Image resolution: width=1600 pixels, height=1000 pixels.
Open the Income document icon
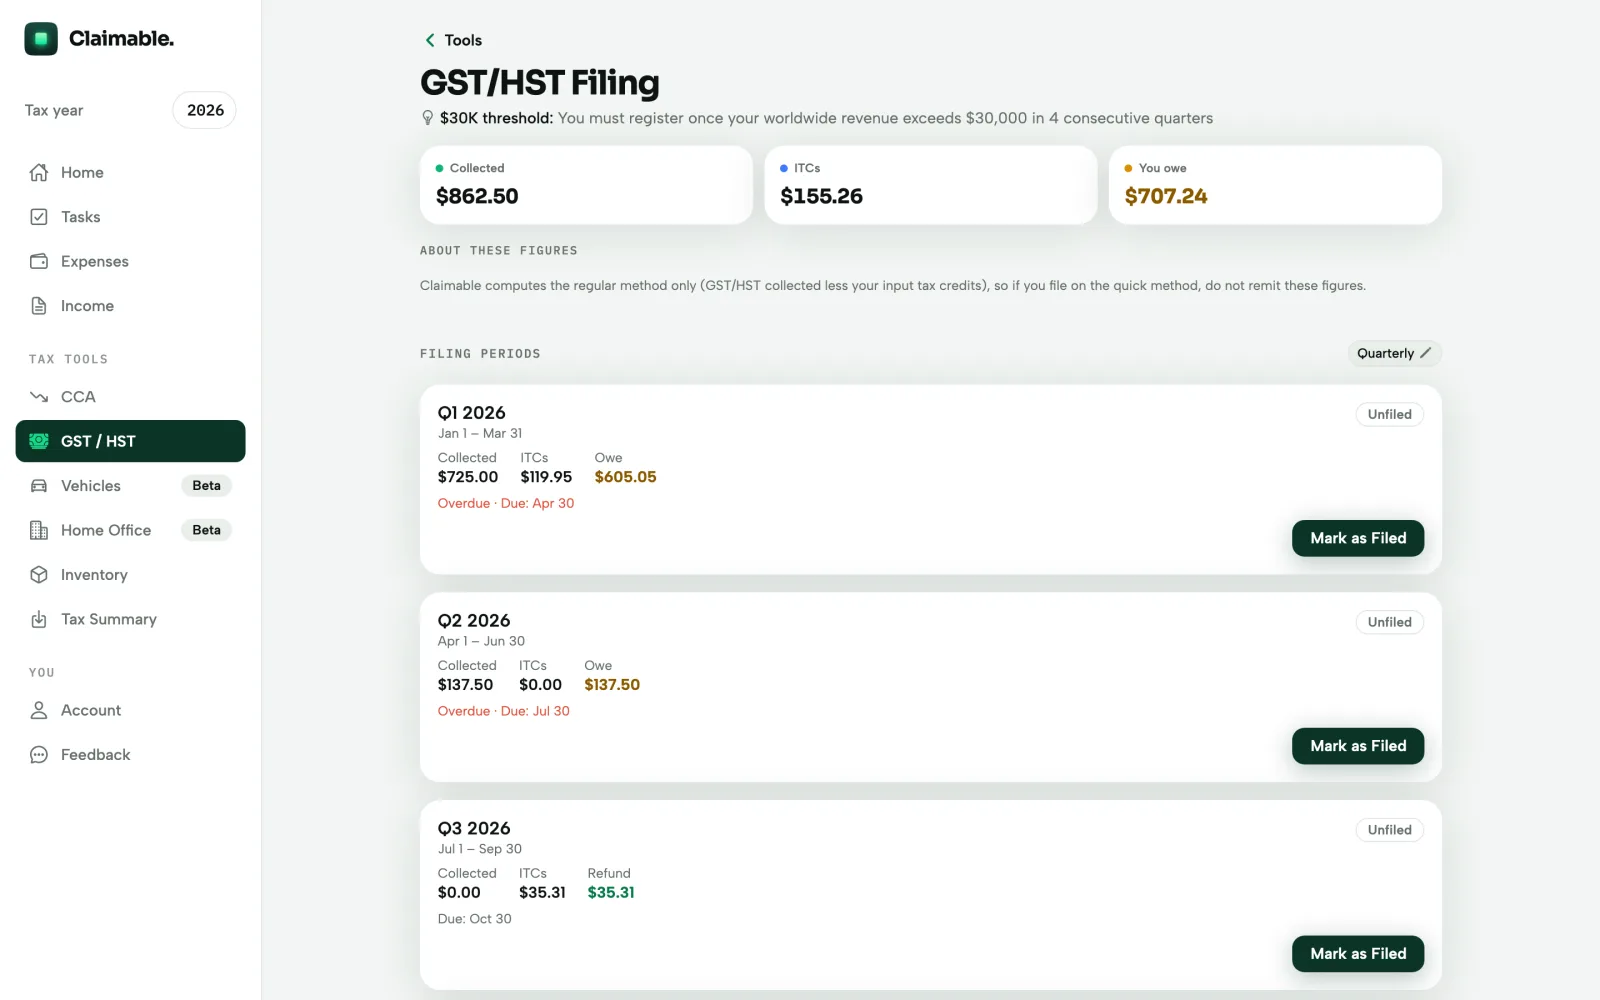[39, 306]
